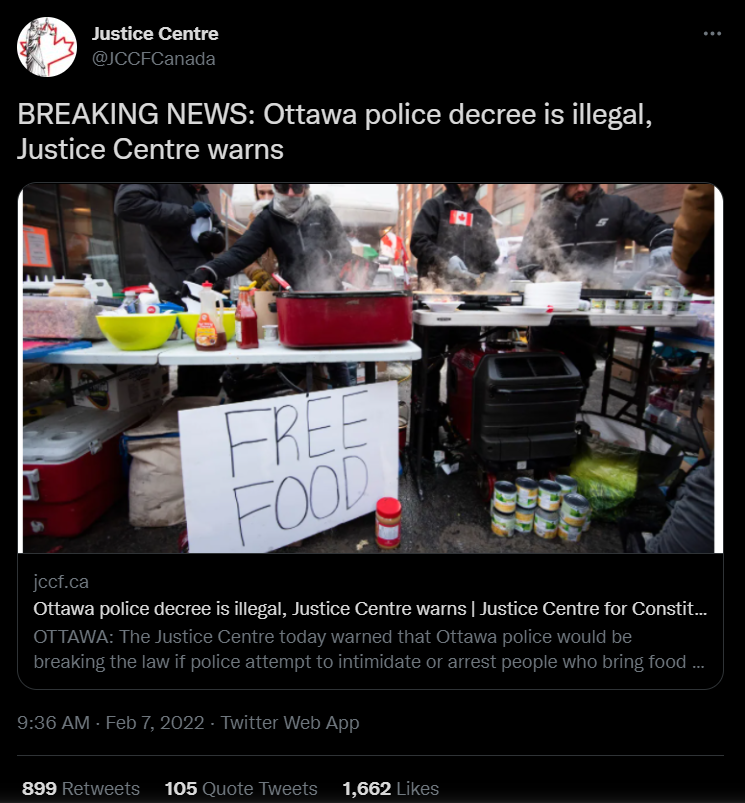Viewport: 745px width, 803px height.
Task: Open the 9:36 AM tweet timestamp
Action: click(x=53, y=723)
